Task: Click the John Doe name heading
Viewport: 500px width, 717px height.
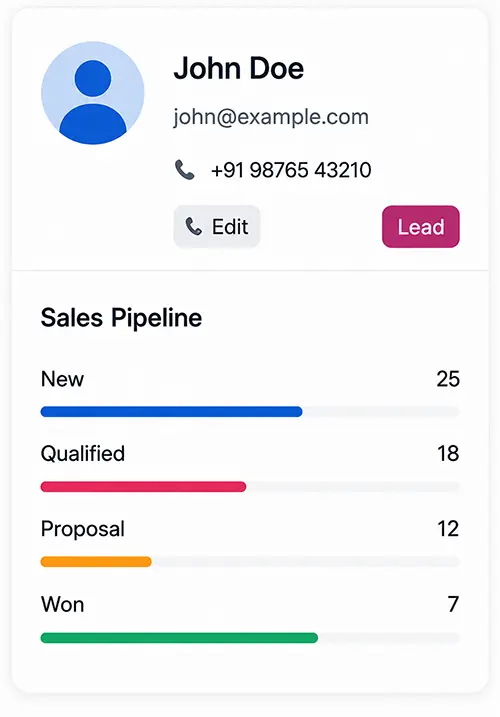Action: (239, 69)
